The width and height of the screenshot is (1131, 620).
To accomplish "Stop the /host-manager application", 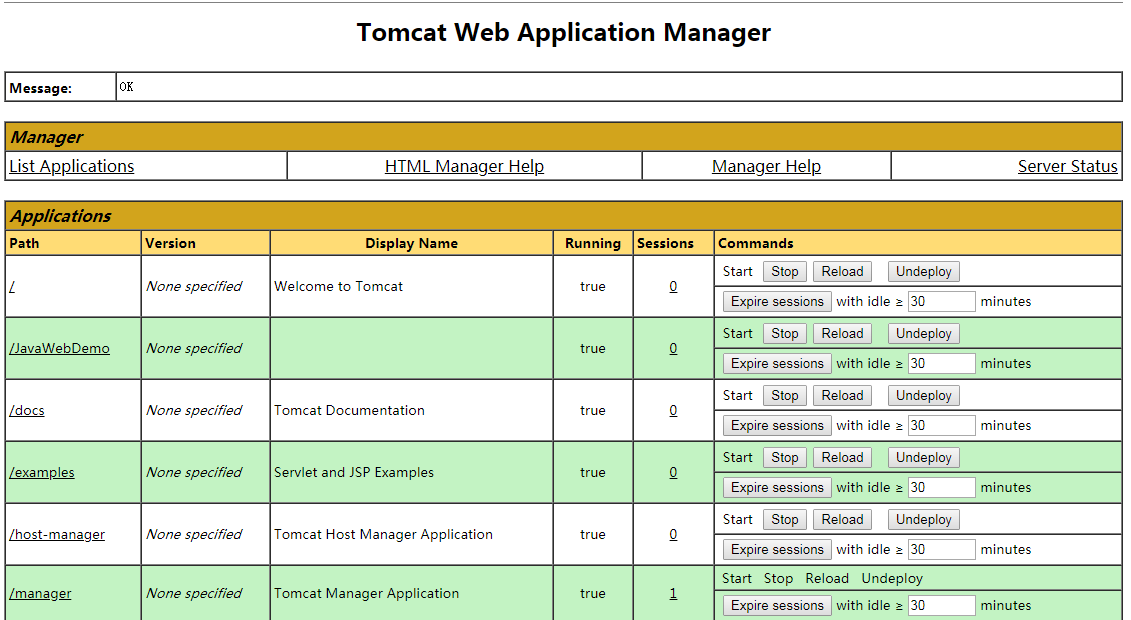I will click(x=785, y=520).
